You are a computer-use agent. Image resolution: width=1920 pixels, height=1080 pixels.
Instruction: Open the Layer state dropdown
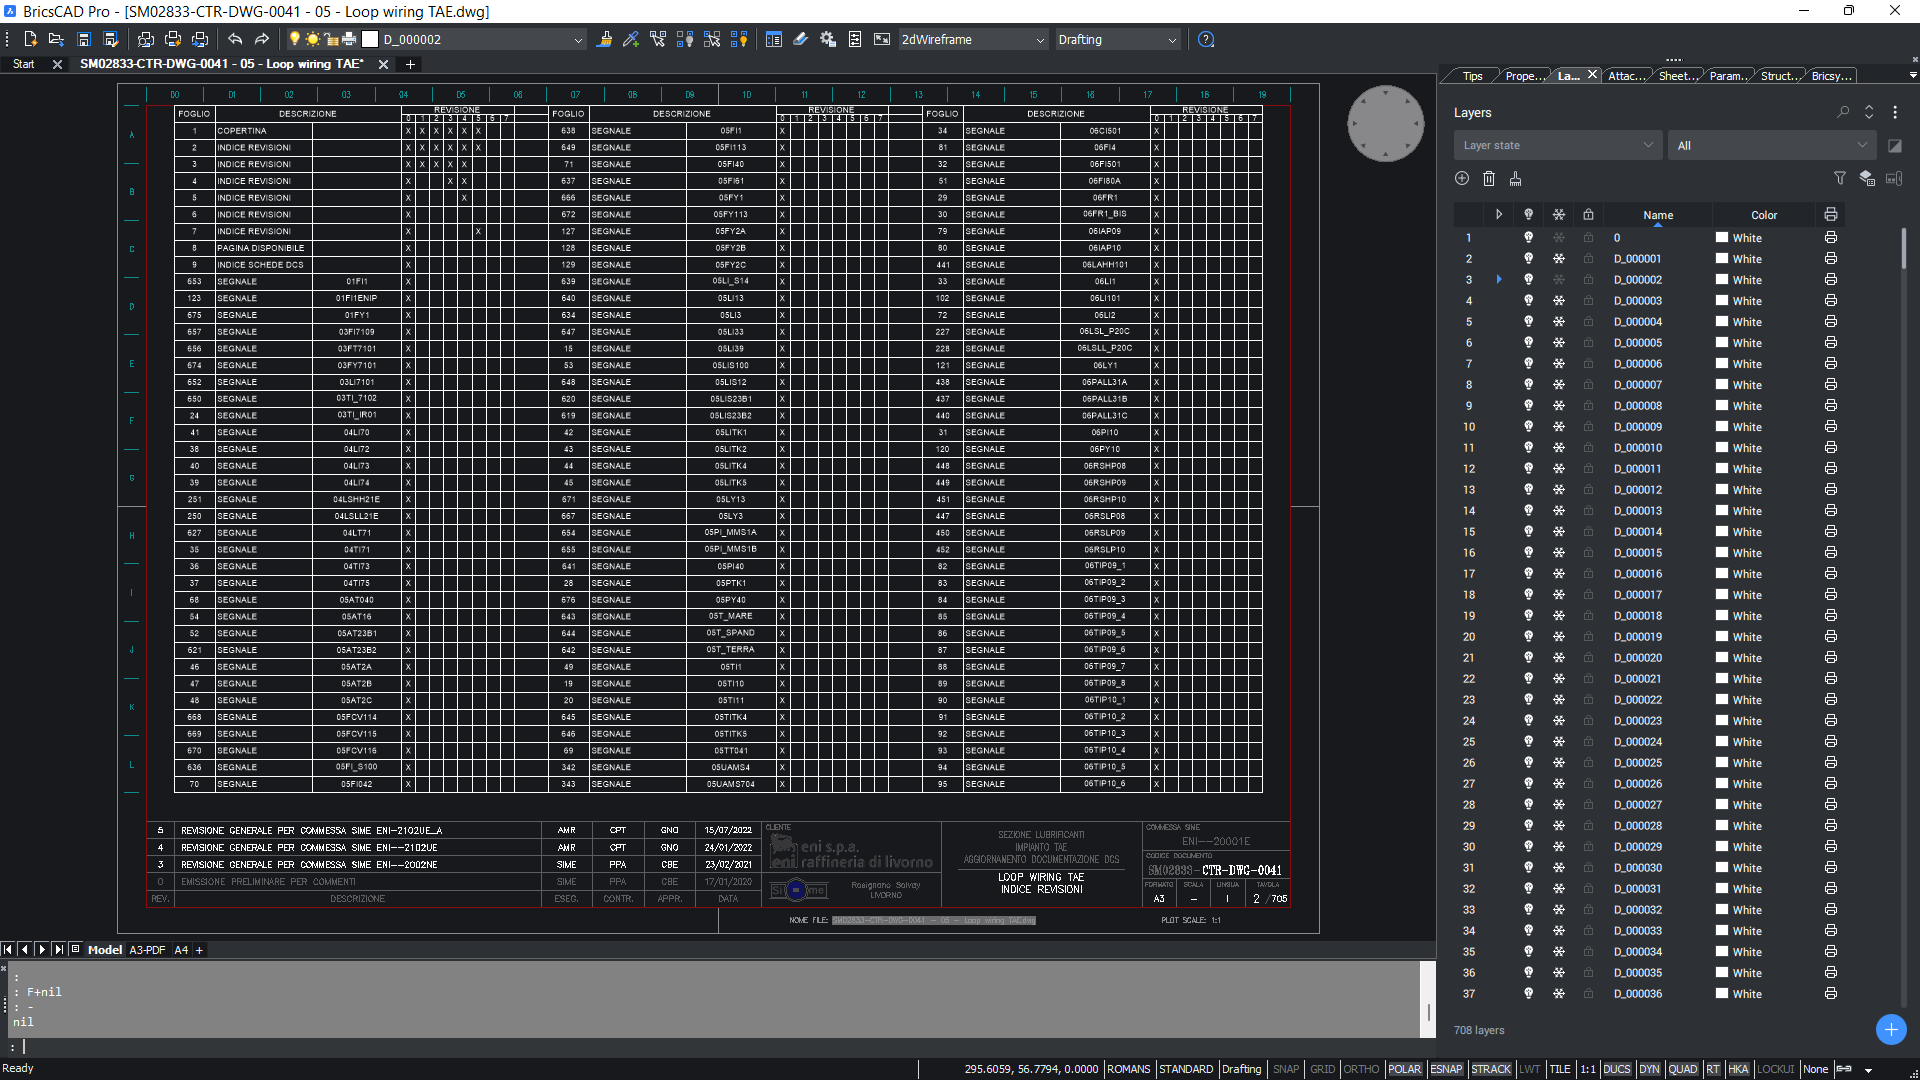1558,146
